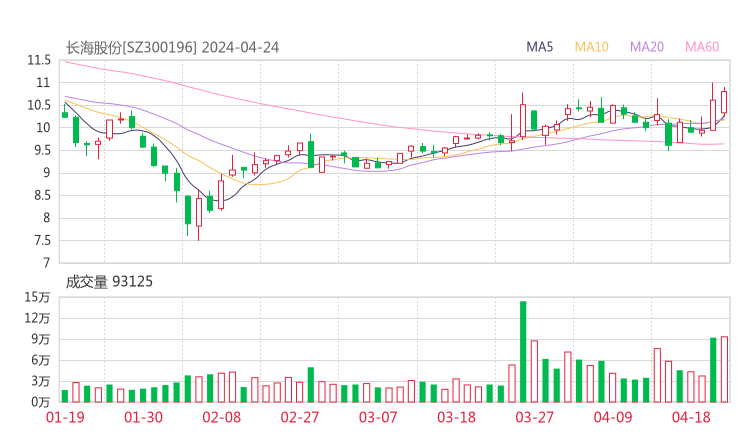Viewport: 740px width, 440px height.
Task: Click the 02-27 date label
Action: click(300, 417)
